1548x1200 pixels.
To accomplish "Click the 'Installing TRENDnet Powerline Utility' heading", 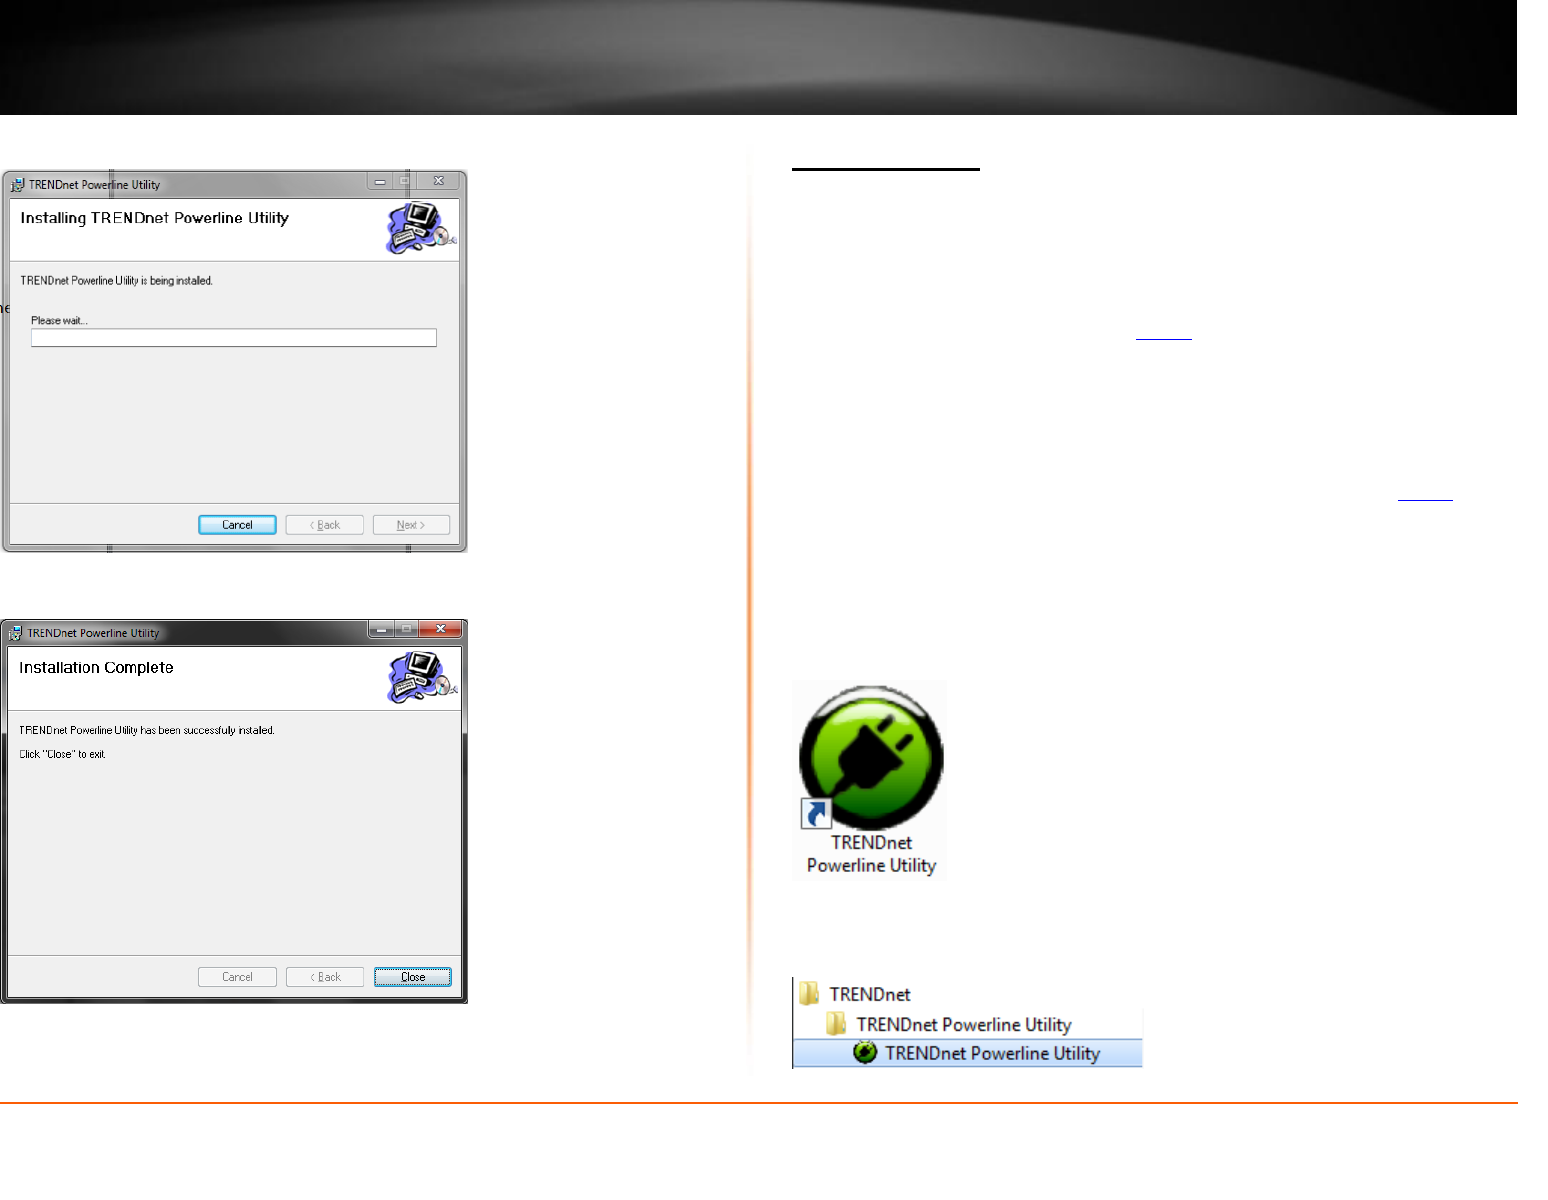I will tap(155, 218).
